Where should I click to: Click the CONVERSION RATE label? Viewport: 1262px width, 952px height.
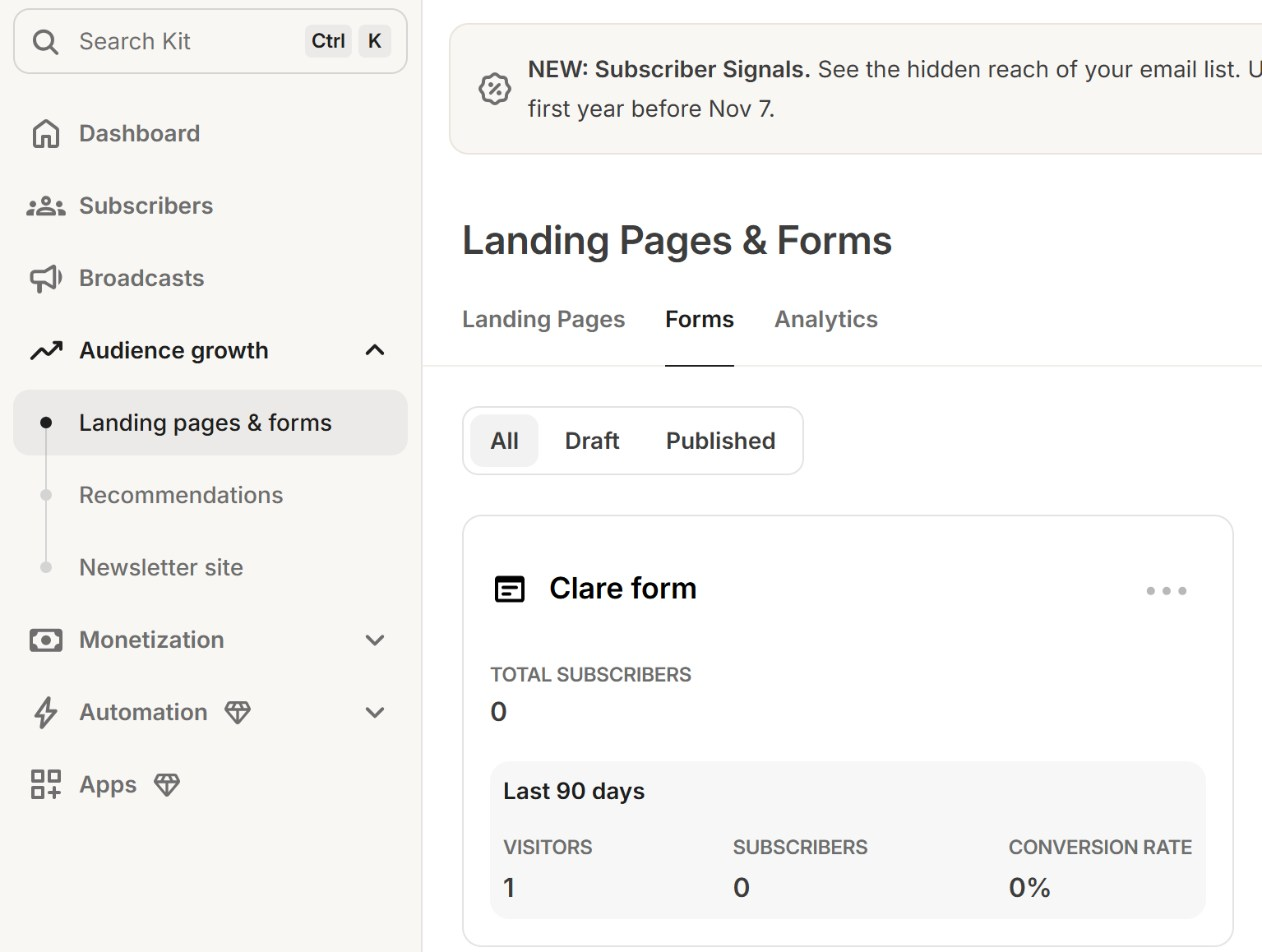coord(1100,847)
